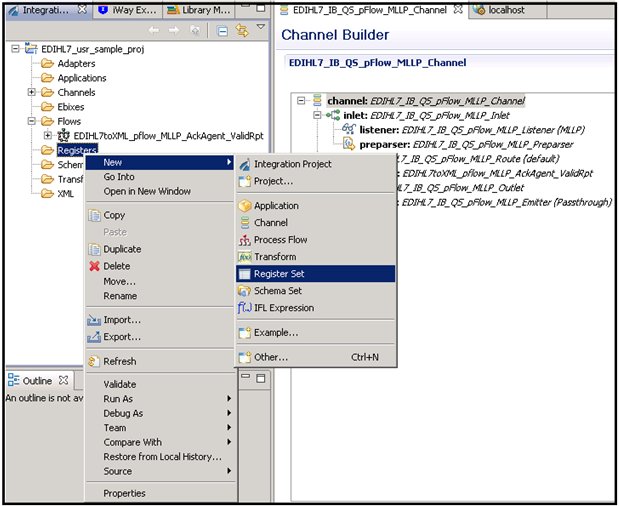Click the IFL Expression icon

[x=245, y=308]
